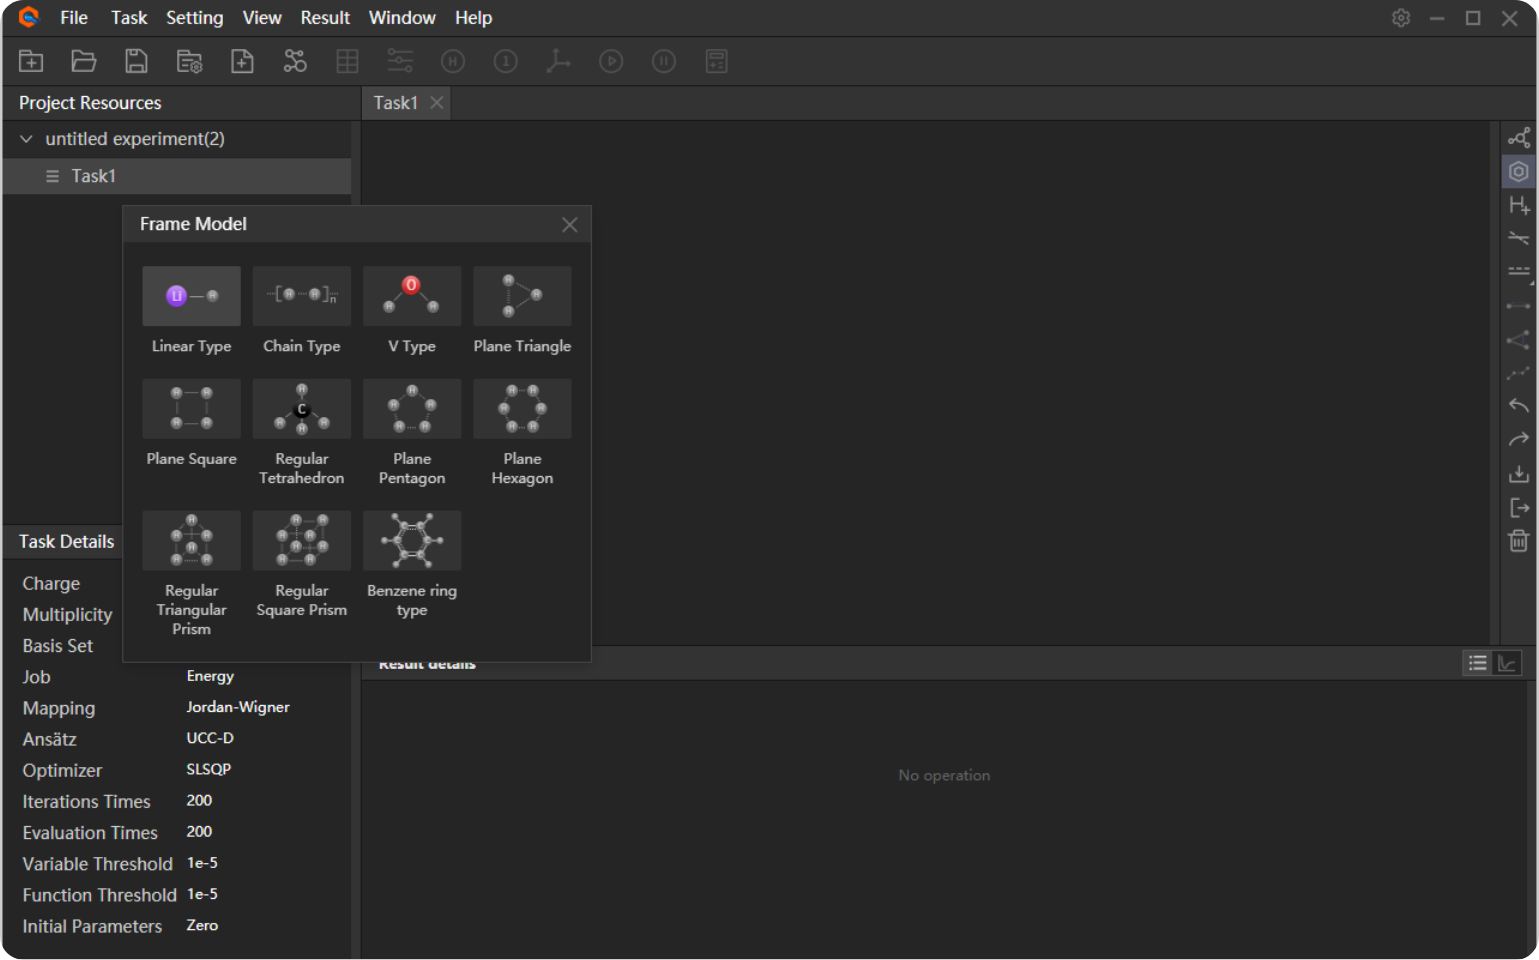Image resolution: width=1539 pixels, height=960 pixels.
Task: Click the undo arrow in right sidebar
Action: 1518,405
